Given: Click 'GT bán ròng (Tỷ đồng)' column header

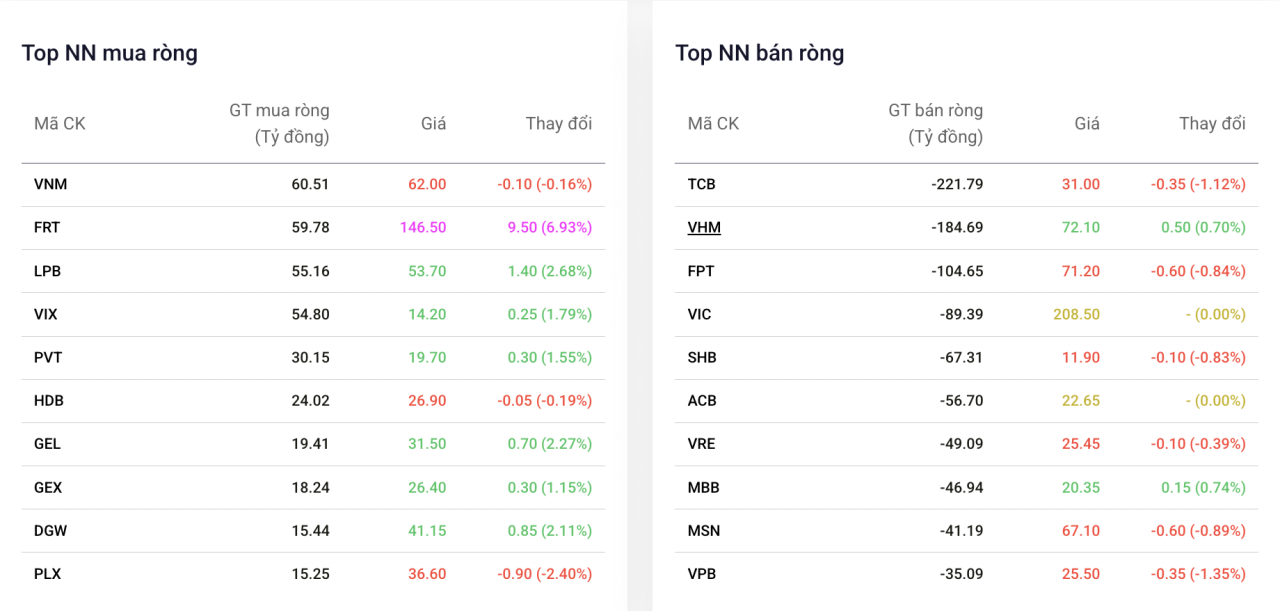Looking at the screenshot, I should [x=935, y=123].
